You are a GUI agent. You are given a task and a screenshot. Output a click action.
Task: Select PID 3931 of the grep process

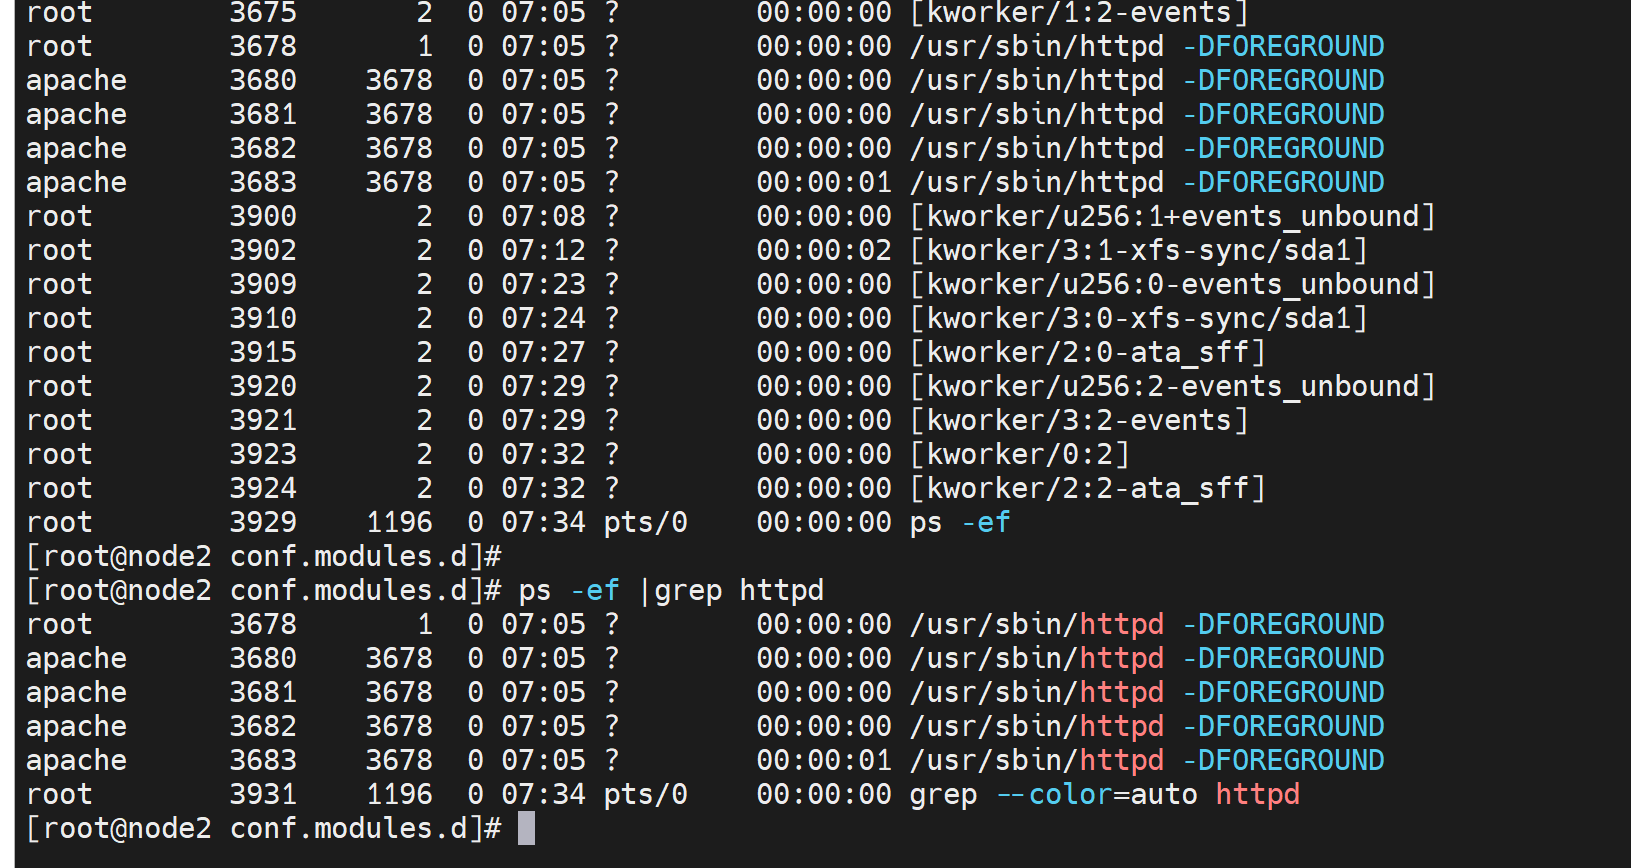click(x=263, y=795)
